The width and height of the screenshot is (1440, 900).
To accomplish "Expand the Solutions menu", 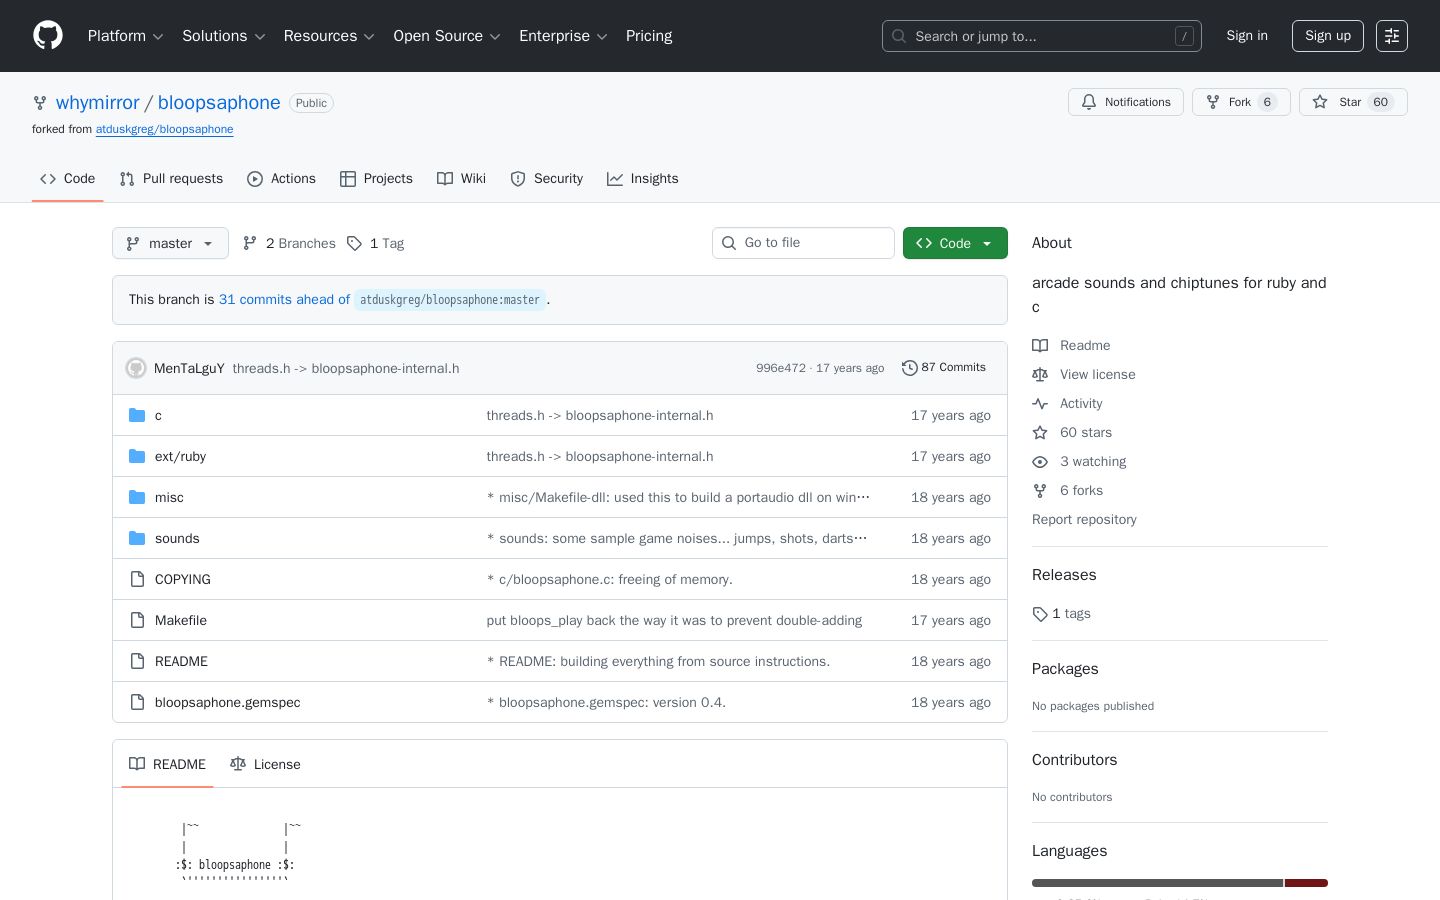I will pos(223,36).
